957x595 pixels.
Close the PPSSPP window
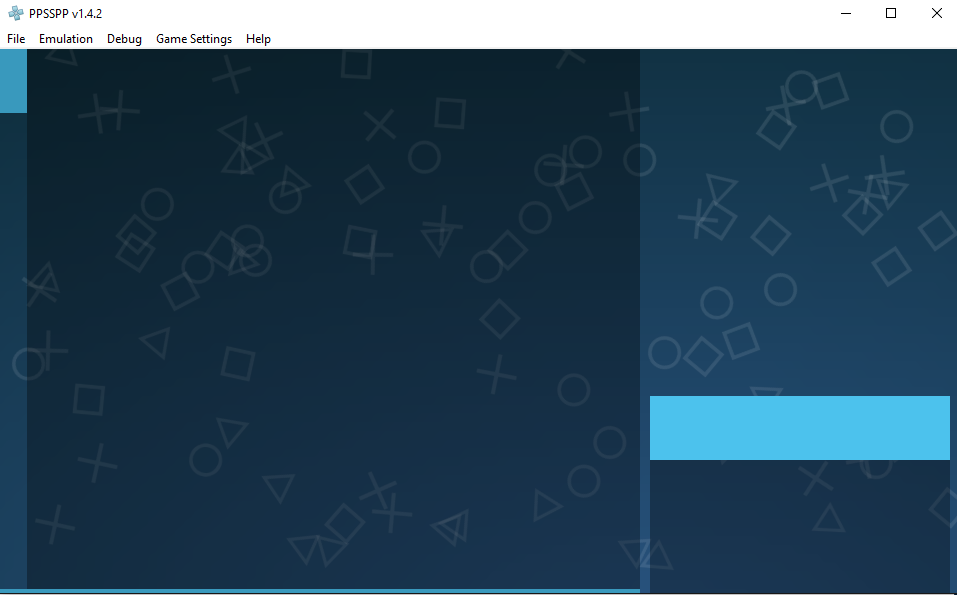pyautogui.click(x=936, y=14)
